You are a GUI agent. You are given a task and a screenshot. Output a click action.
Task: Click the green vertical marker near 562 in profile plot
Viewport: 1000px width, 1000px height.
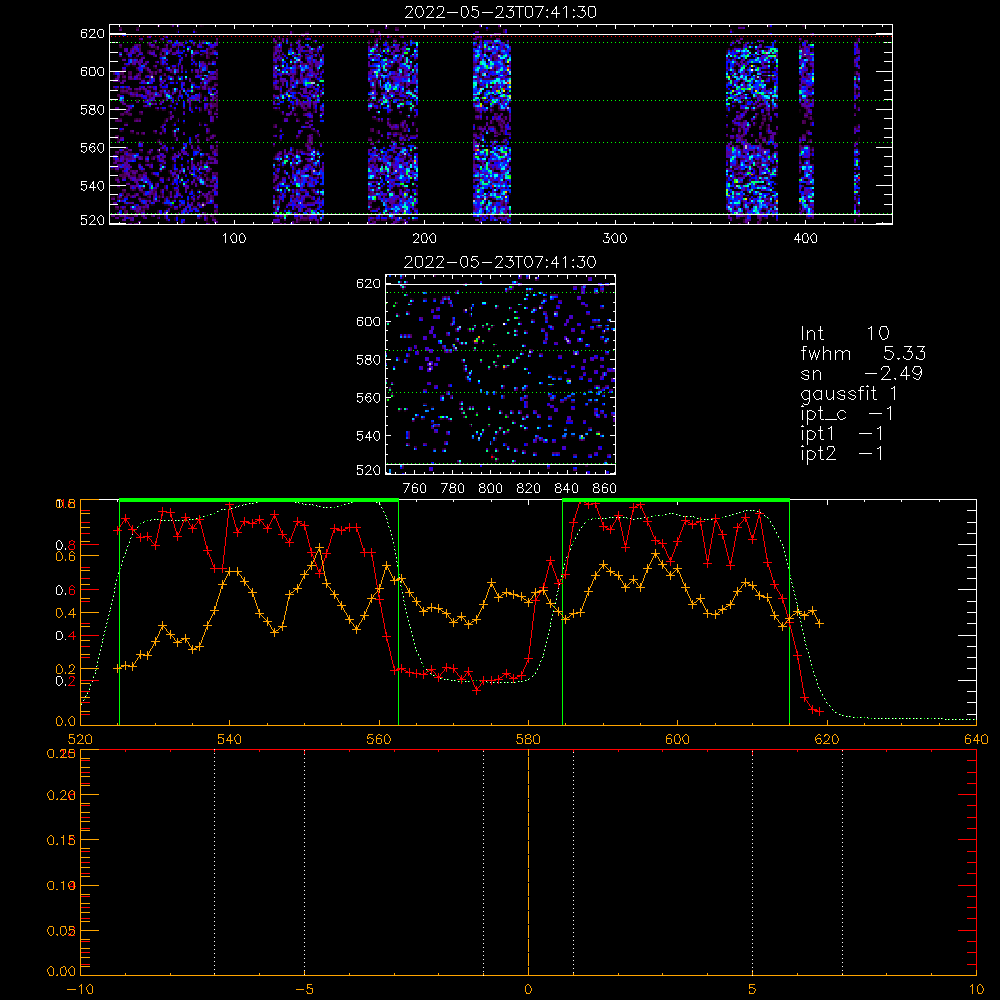(399, 612)
